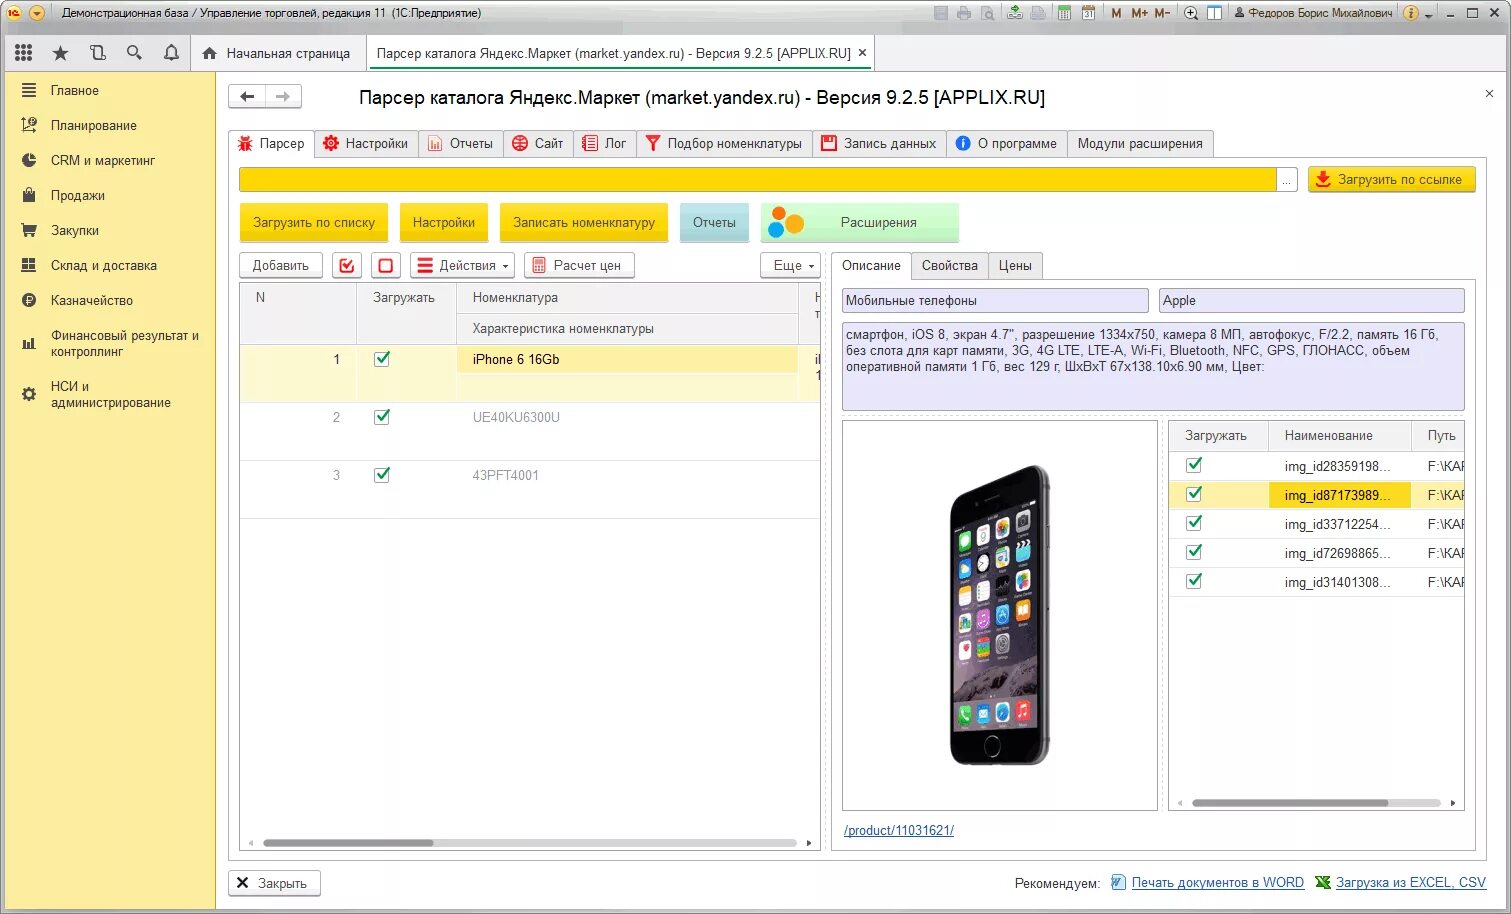
Task: Click the check all red icon button
Action: [x=346, y=265]
